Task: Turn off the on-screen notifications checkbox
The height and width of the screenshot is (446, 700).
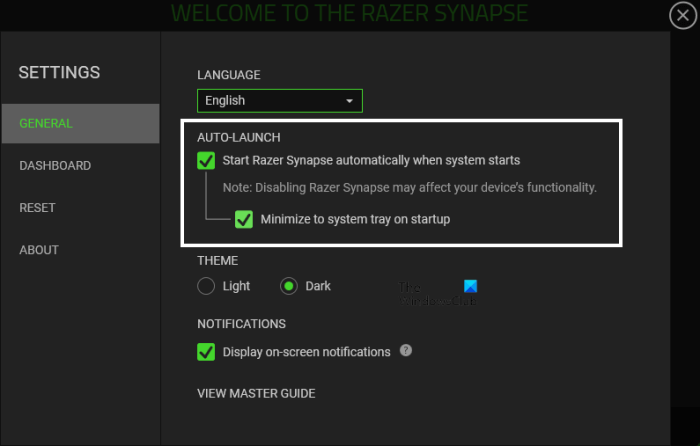Action: point(207,352)
